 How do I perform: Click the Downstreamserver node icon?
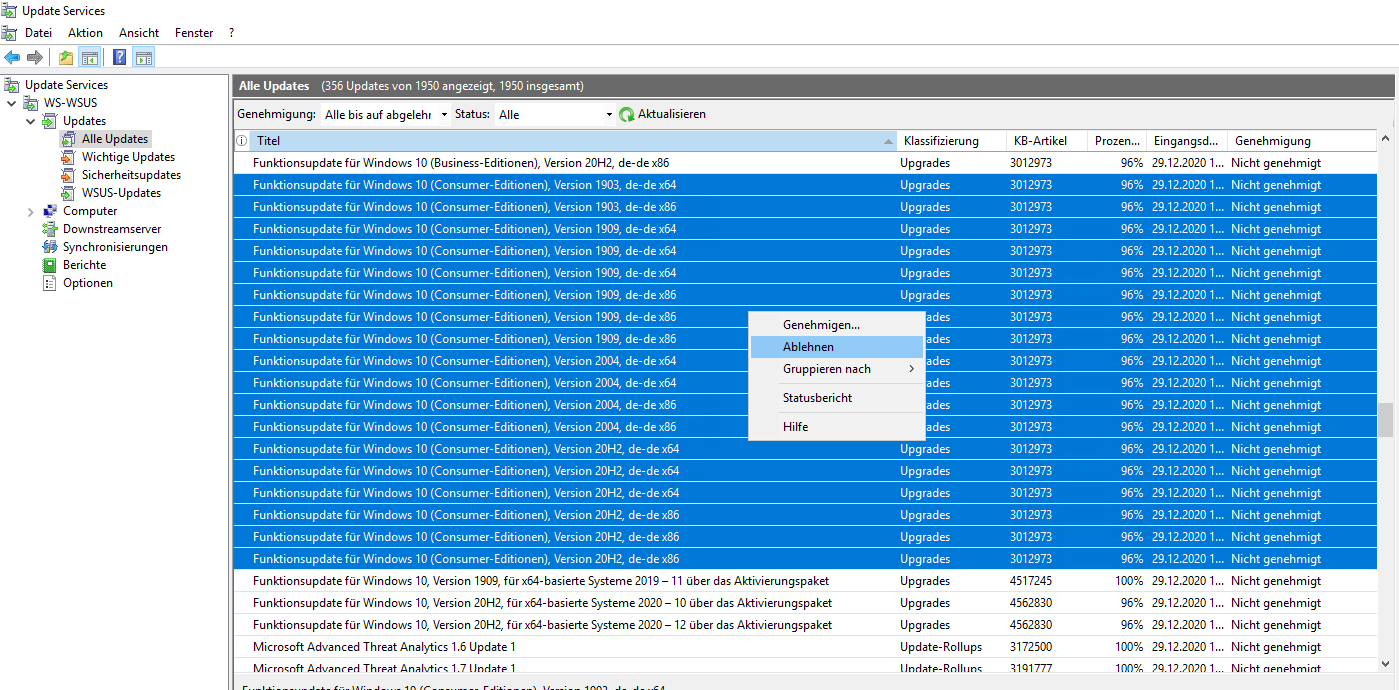tap(50, 229)
